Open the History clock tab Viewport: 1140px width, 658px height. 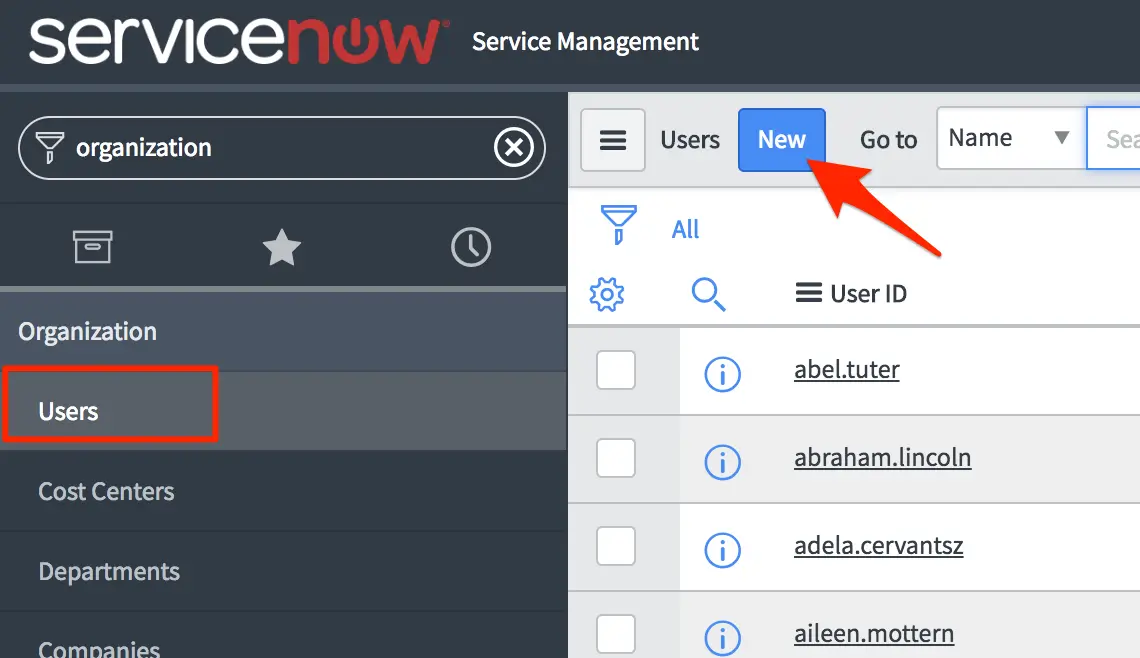(471, 247)
